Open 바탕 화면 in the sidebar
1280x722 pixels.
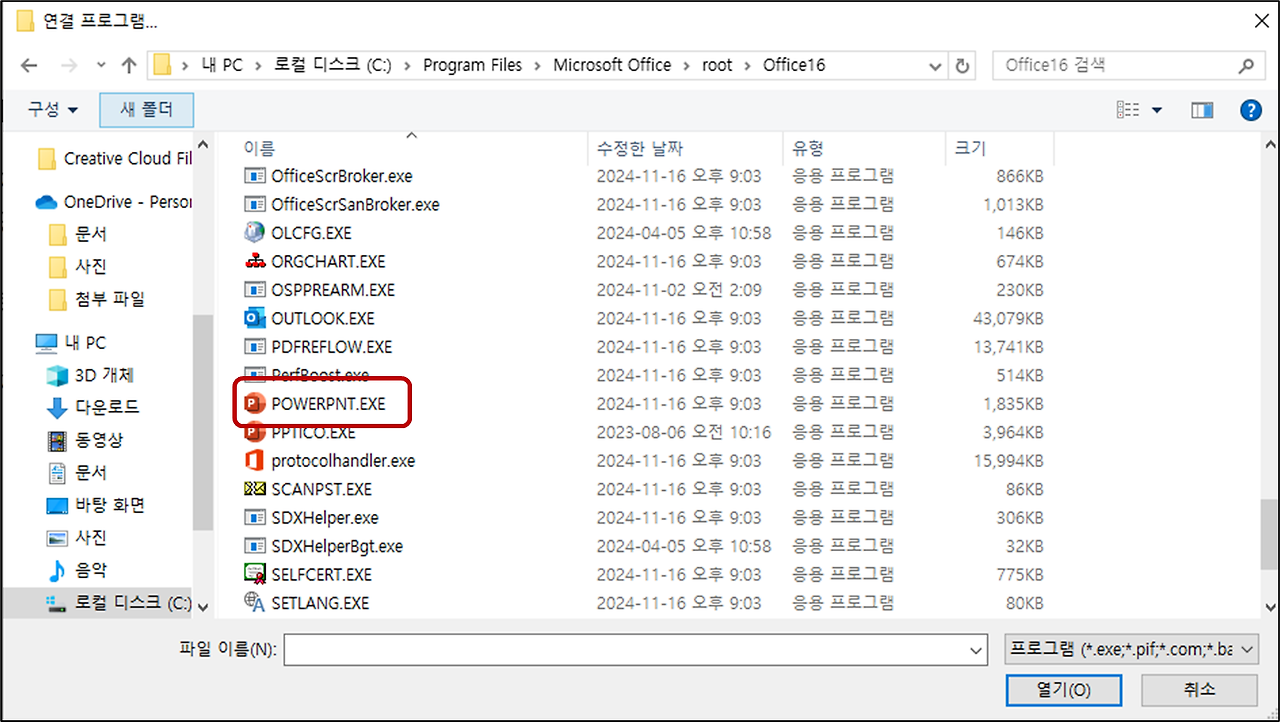(95, 505)
